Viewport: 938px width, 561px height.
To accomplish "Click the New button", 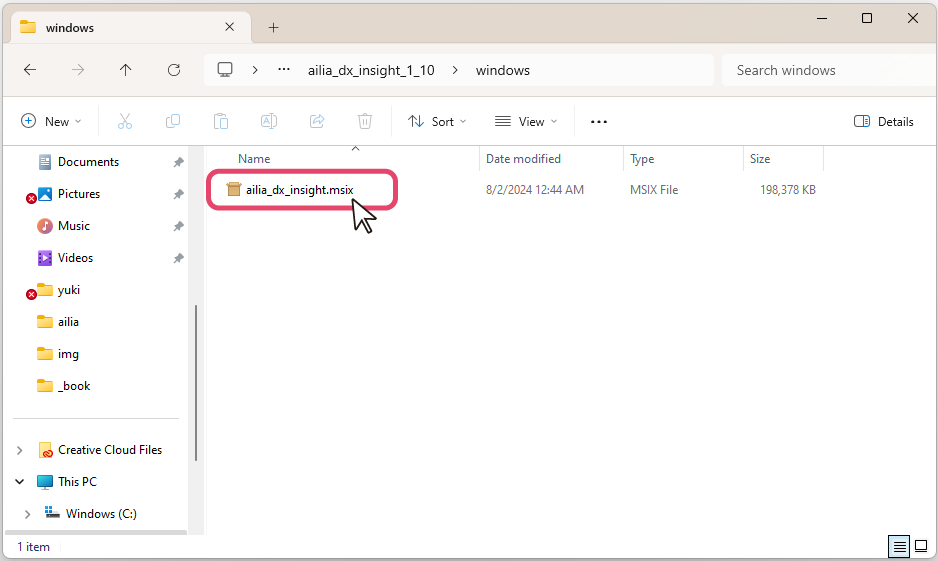I will point(51,121).
